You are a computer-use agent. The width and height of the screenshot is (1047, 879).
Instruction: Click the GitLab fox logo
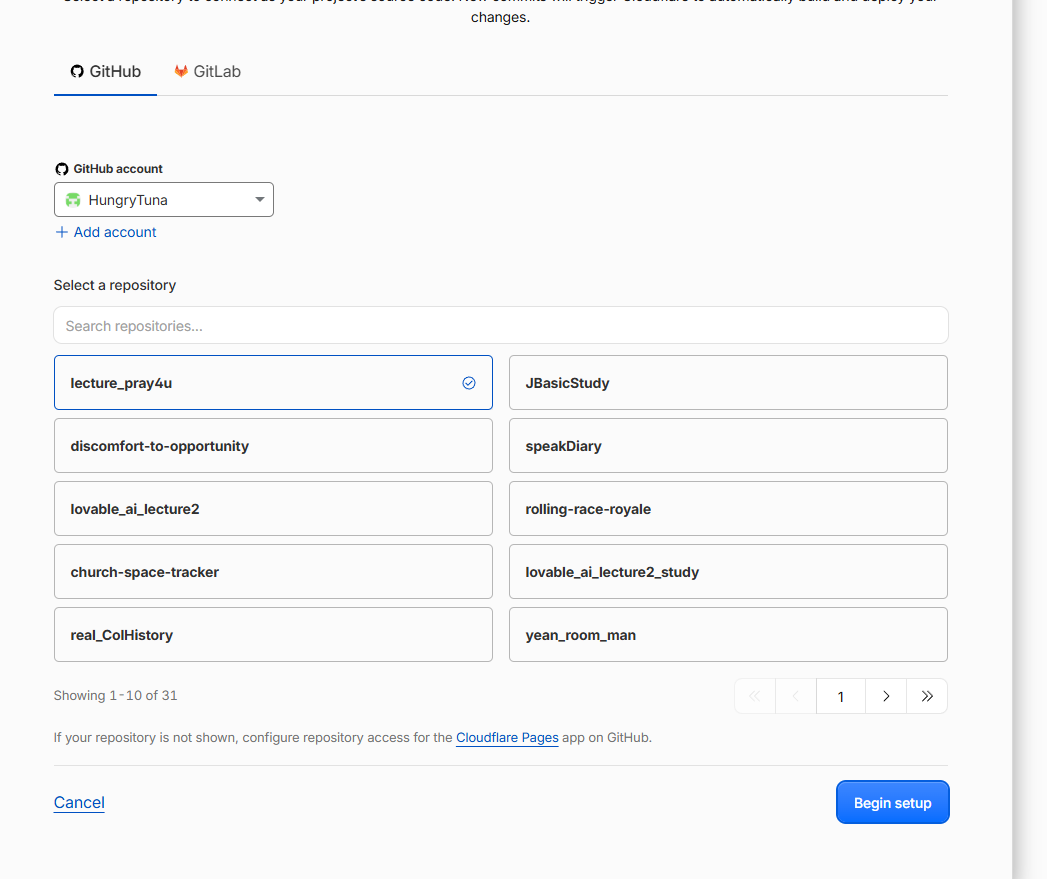coord(181,71)
